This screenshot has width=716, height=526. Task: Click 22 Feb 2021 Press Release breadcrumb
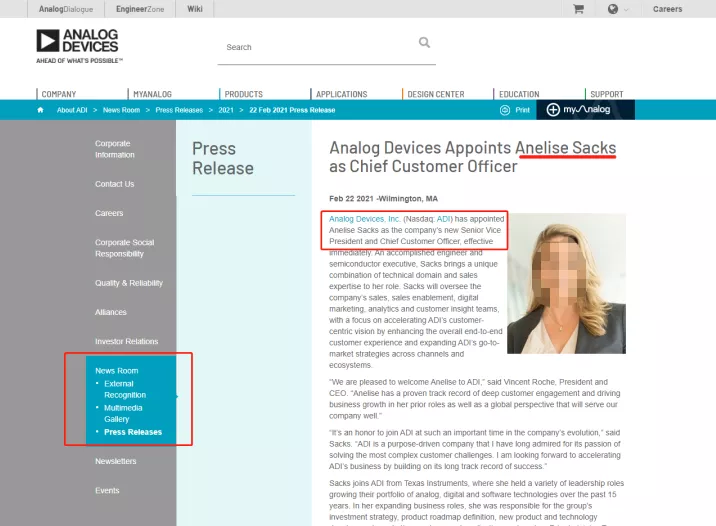[x=292, y=110]
